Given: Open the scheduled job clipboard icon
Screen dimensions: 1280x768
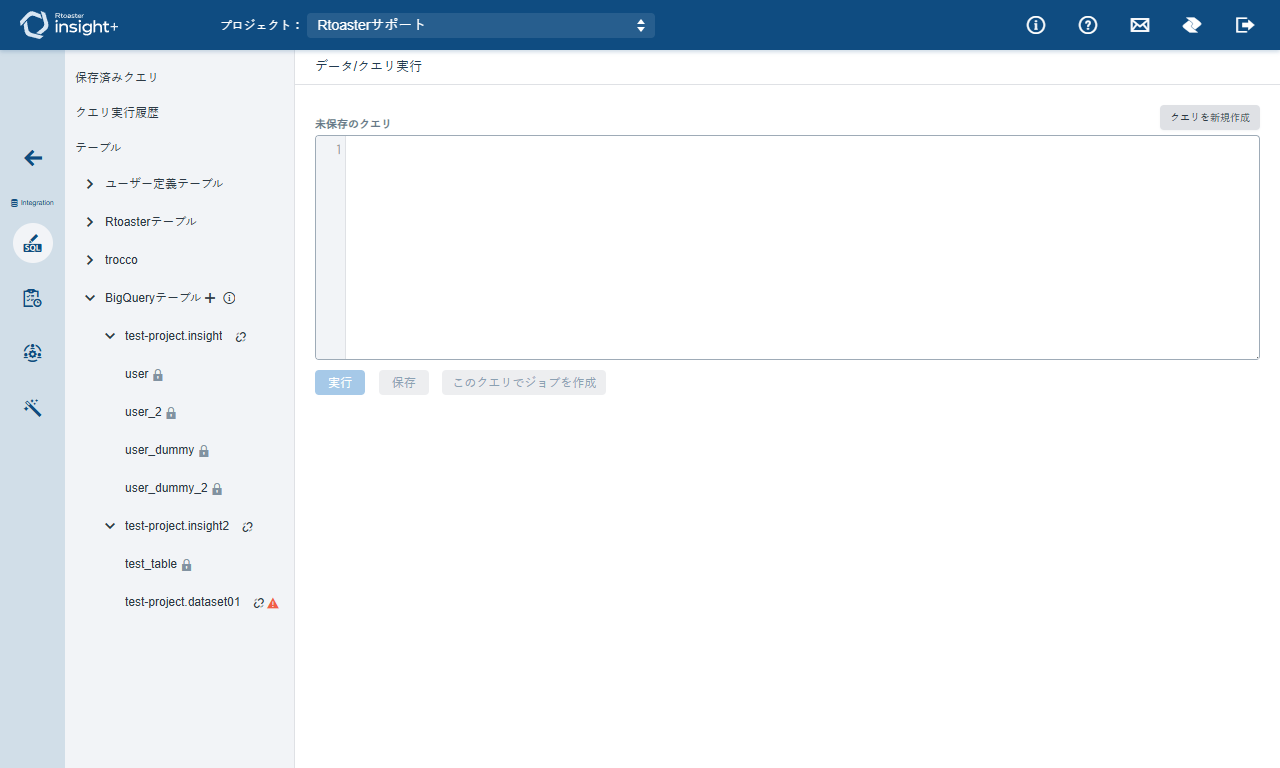Looking at the screenshot, I should coord(33,298).
